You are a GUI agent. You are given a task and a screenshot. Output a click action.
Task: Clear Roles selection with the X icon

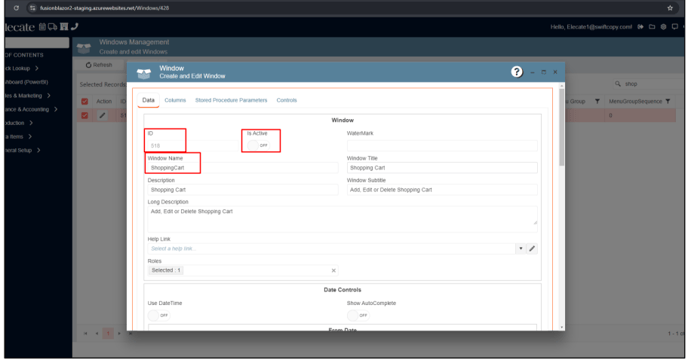point(333,270)
